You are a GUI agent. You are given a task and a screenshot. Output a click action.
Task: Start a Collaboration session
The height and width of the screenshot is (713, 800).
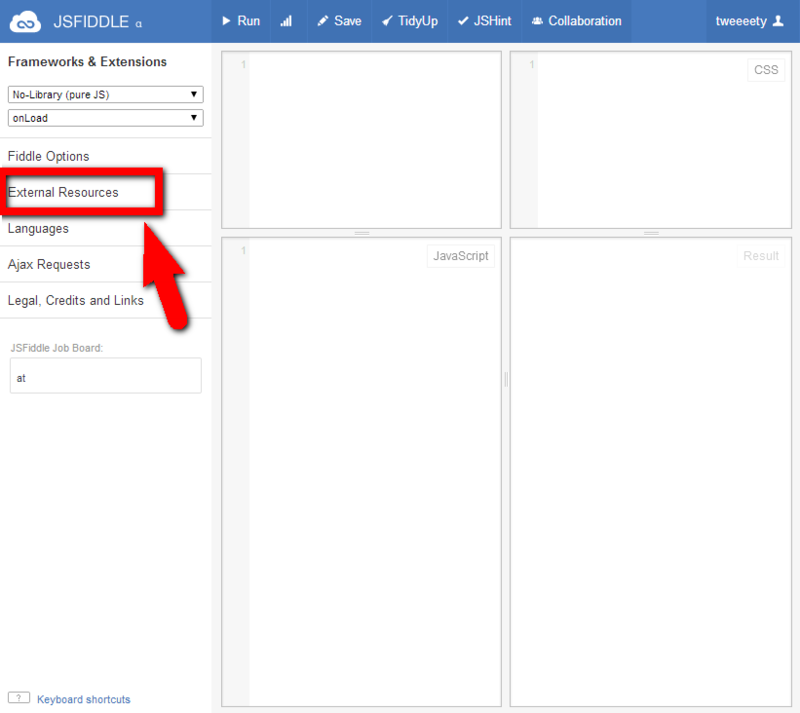pyautogui.click(x=577, y=21)
